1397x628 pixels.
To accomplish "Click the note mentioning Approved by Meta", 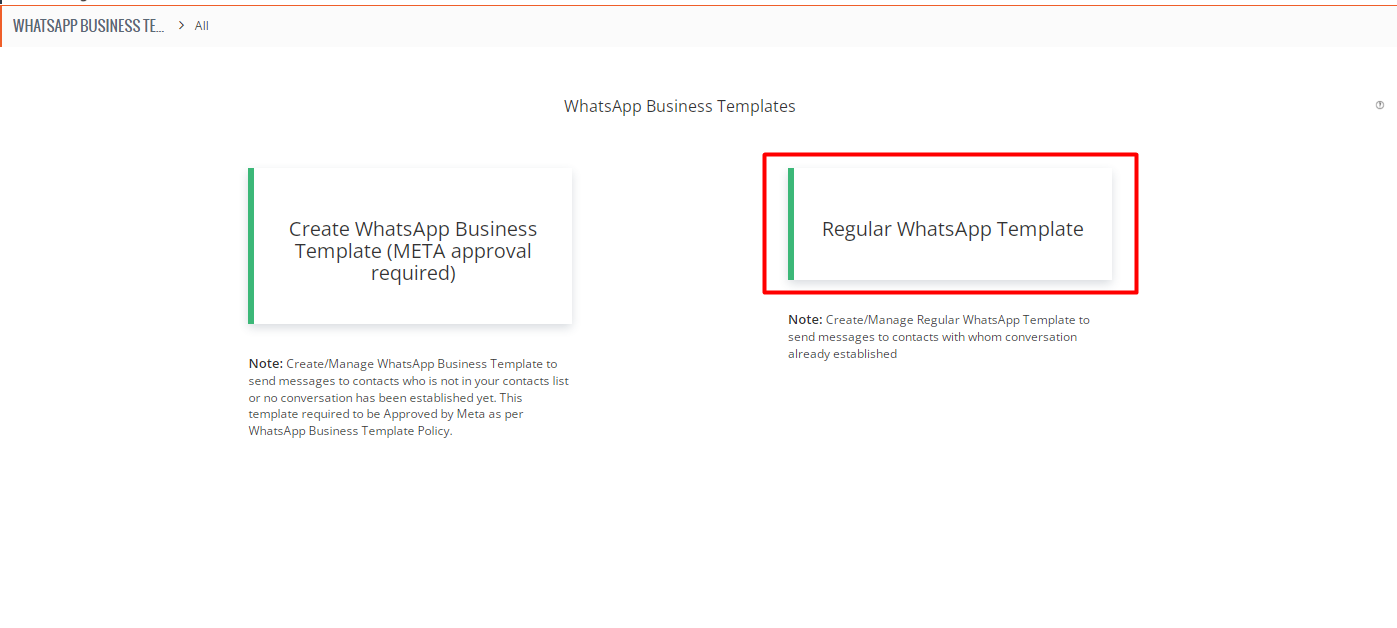I will tap(410, 398).
